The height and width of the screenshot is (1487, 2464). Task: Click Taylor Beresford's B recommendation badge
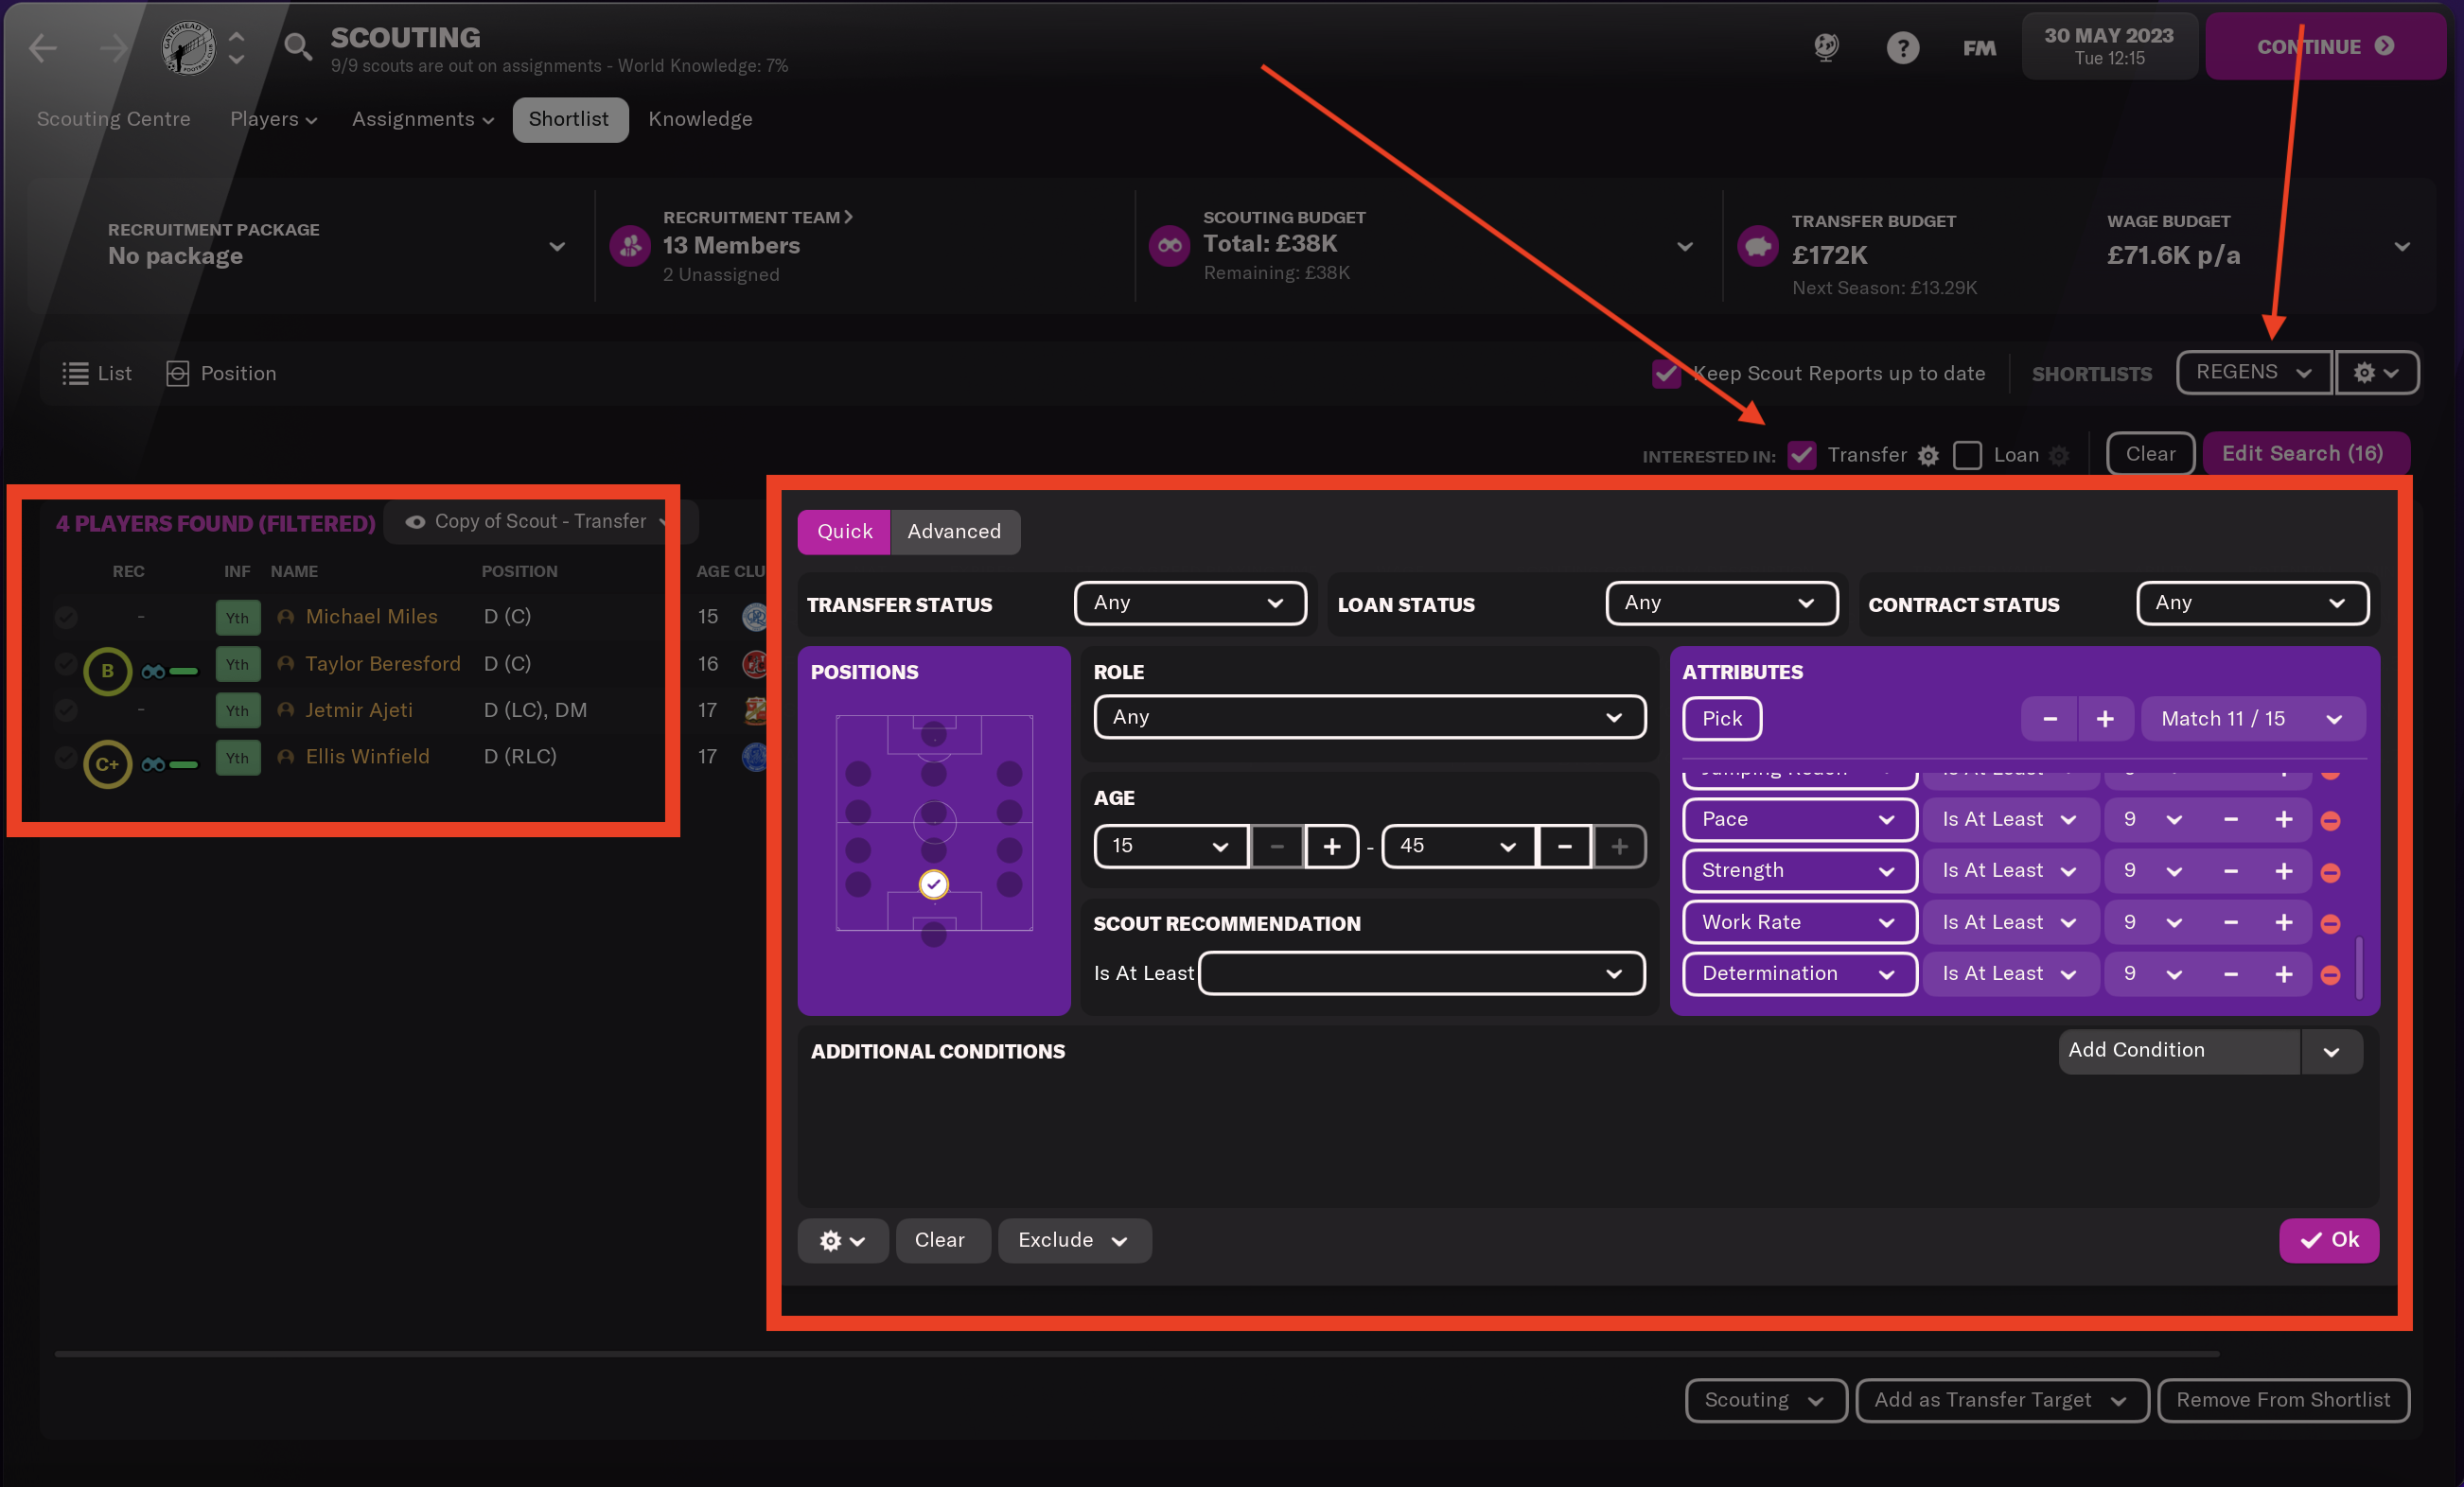pos(107,671)
